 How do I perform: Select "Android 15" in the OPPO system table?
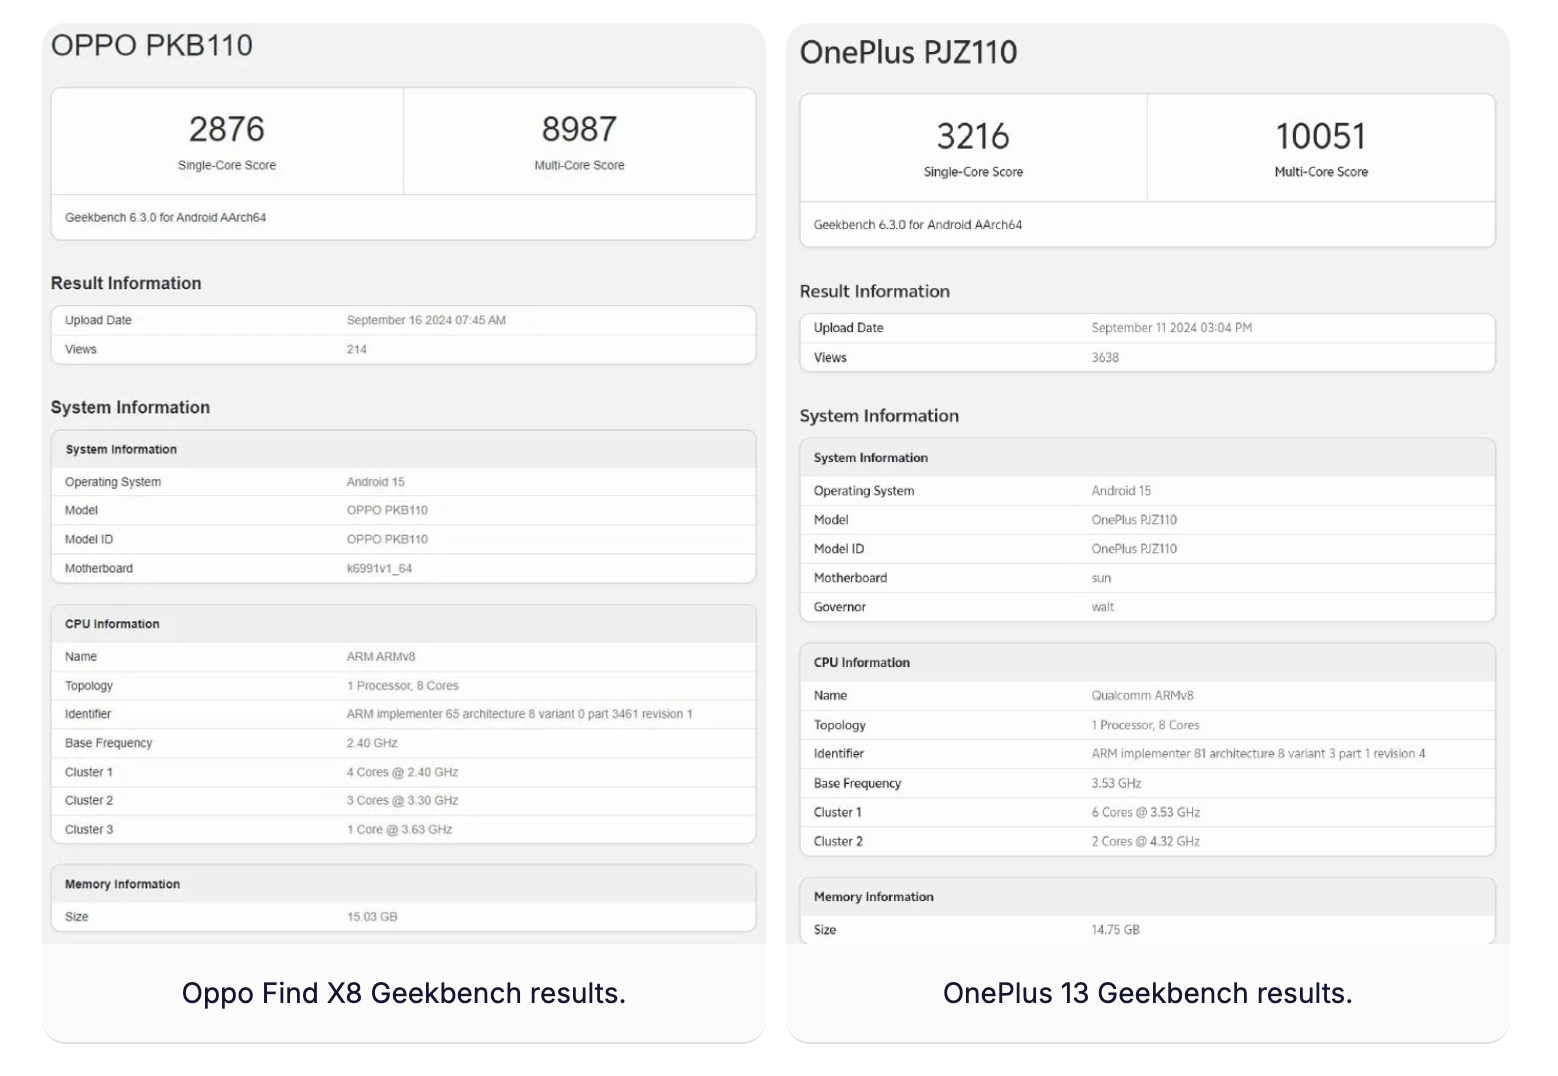(375, 482)
